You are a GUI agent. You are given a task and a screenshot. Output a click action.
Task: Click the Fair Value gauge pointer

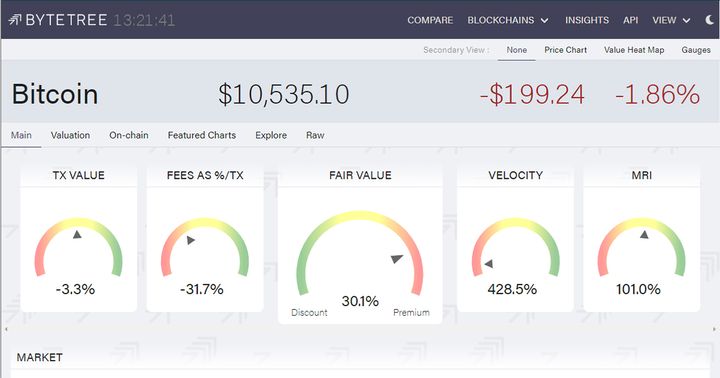tap(397, 259)
